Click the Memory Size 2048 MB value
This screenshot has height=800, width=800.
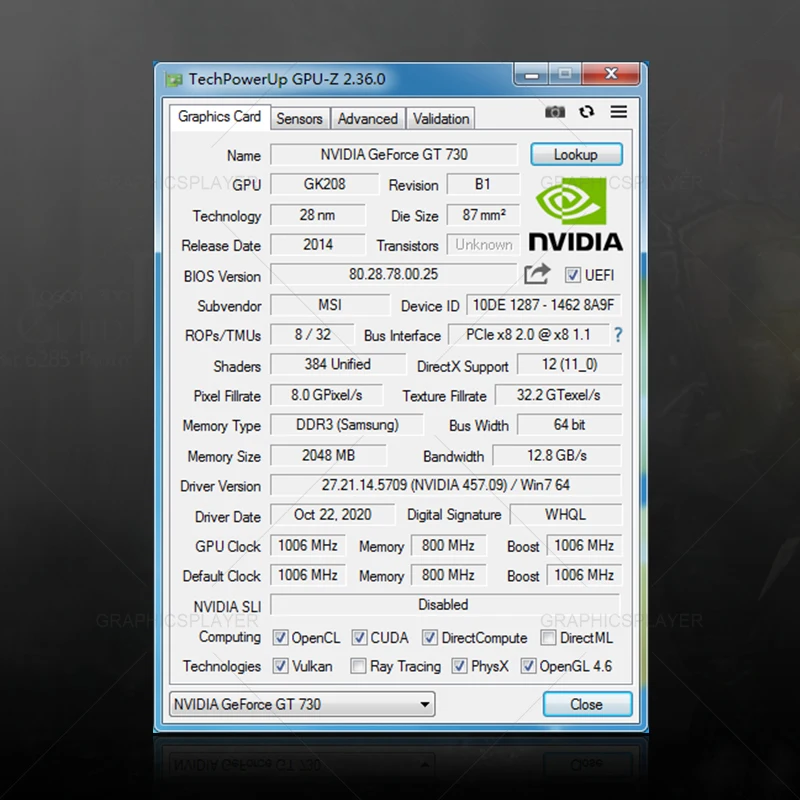[x=329, y=455]
